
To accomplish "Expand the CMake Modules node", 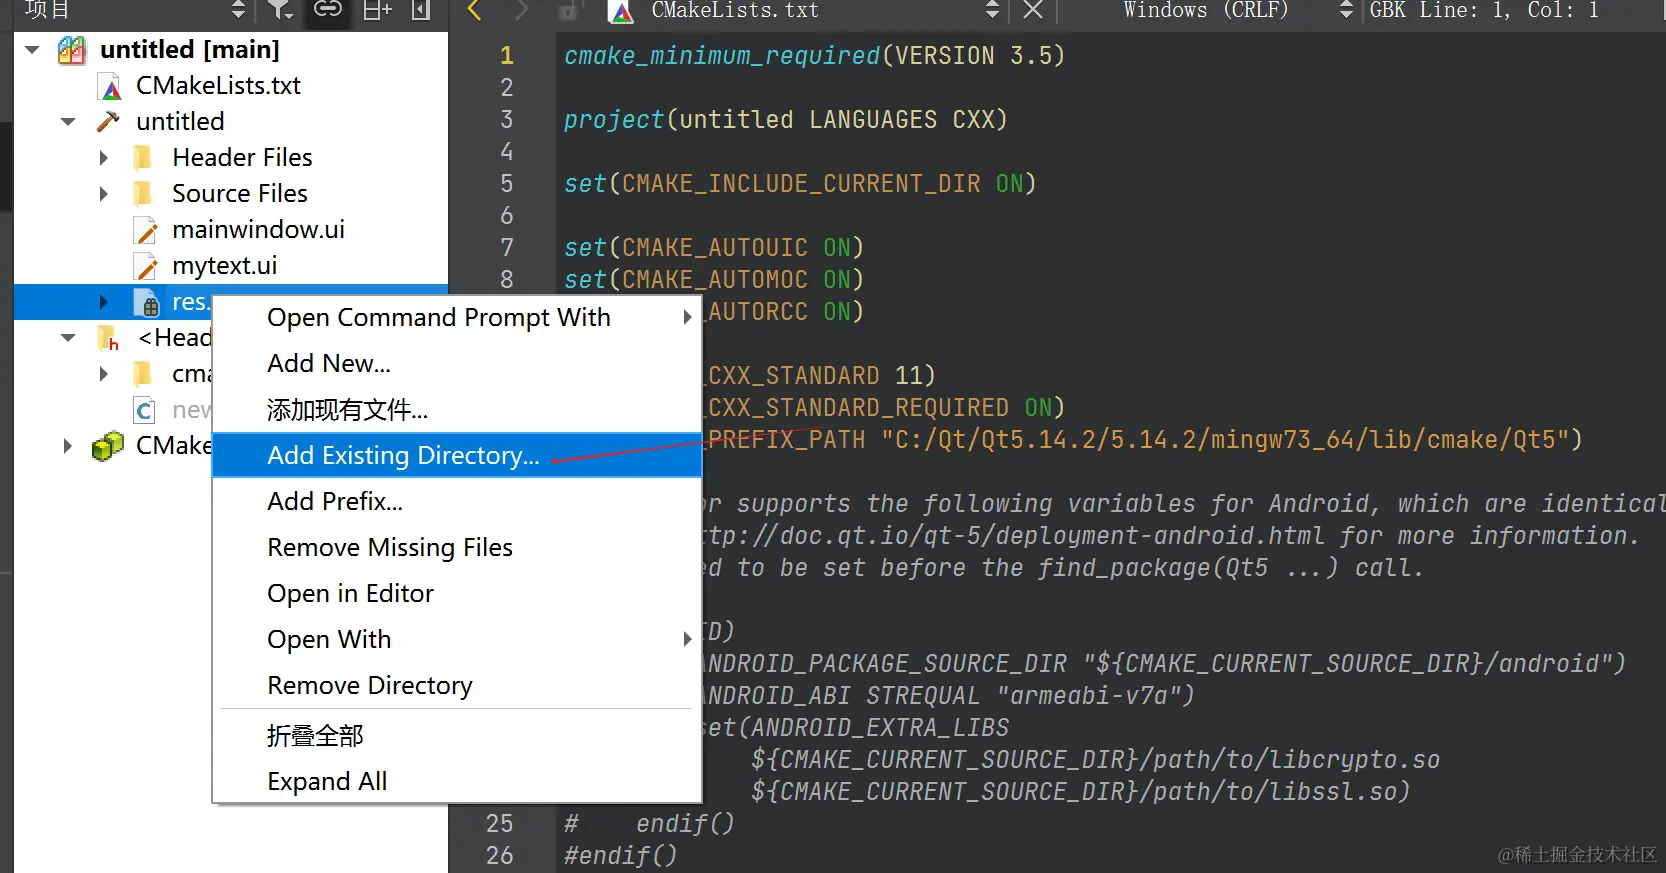I will click(x=68, y=445).
